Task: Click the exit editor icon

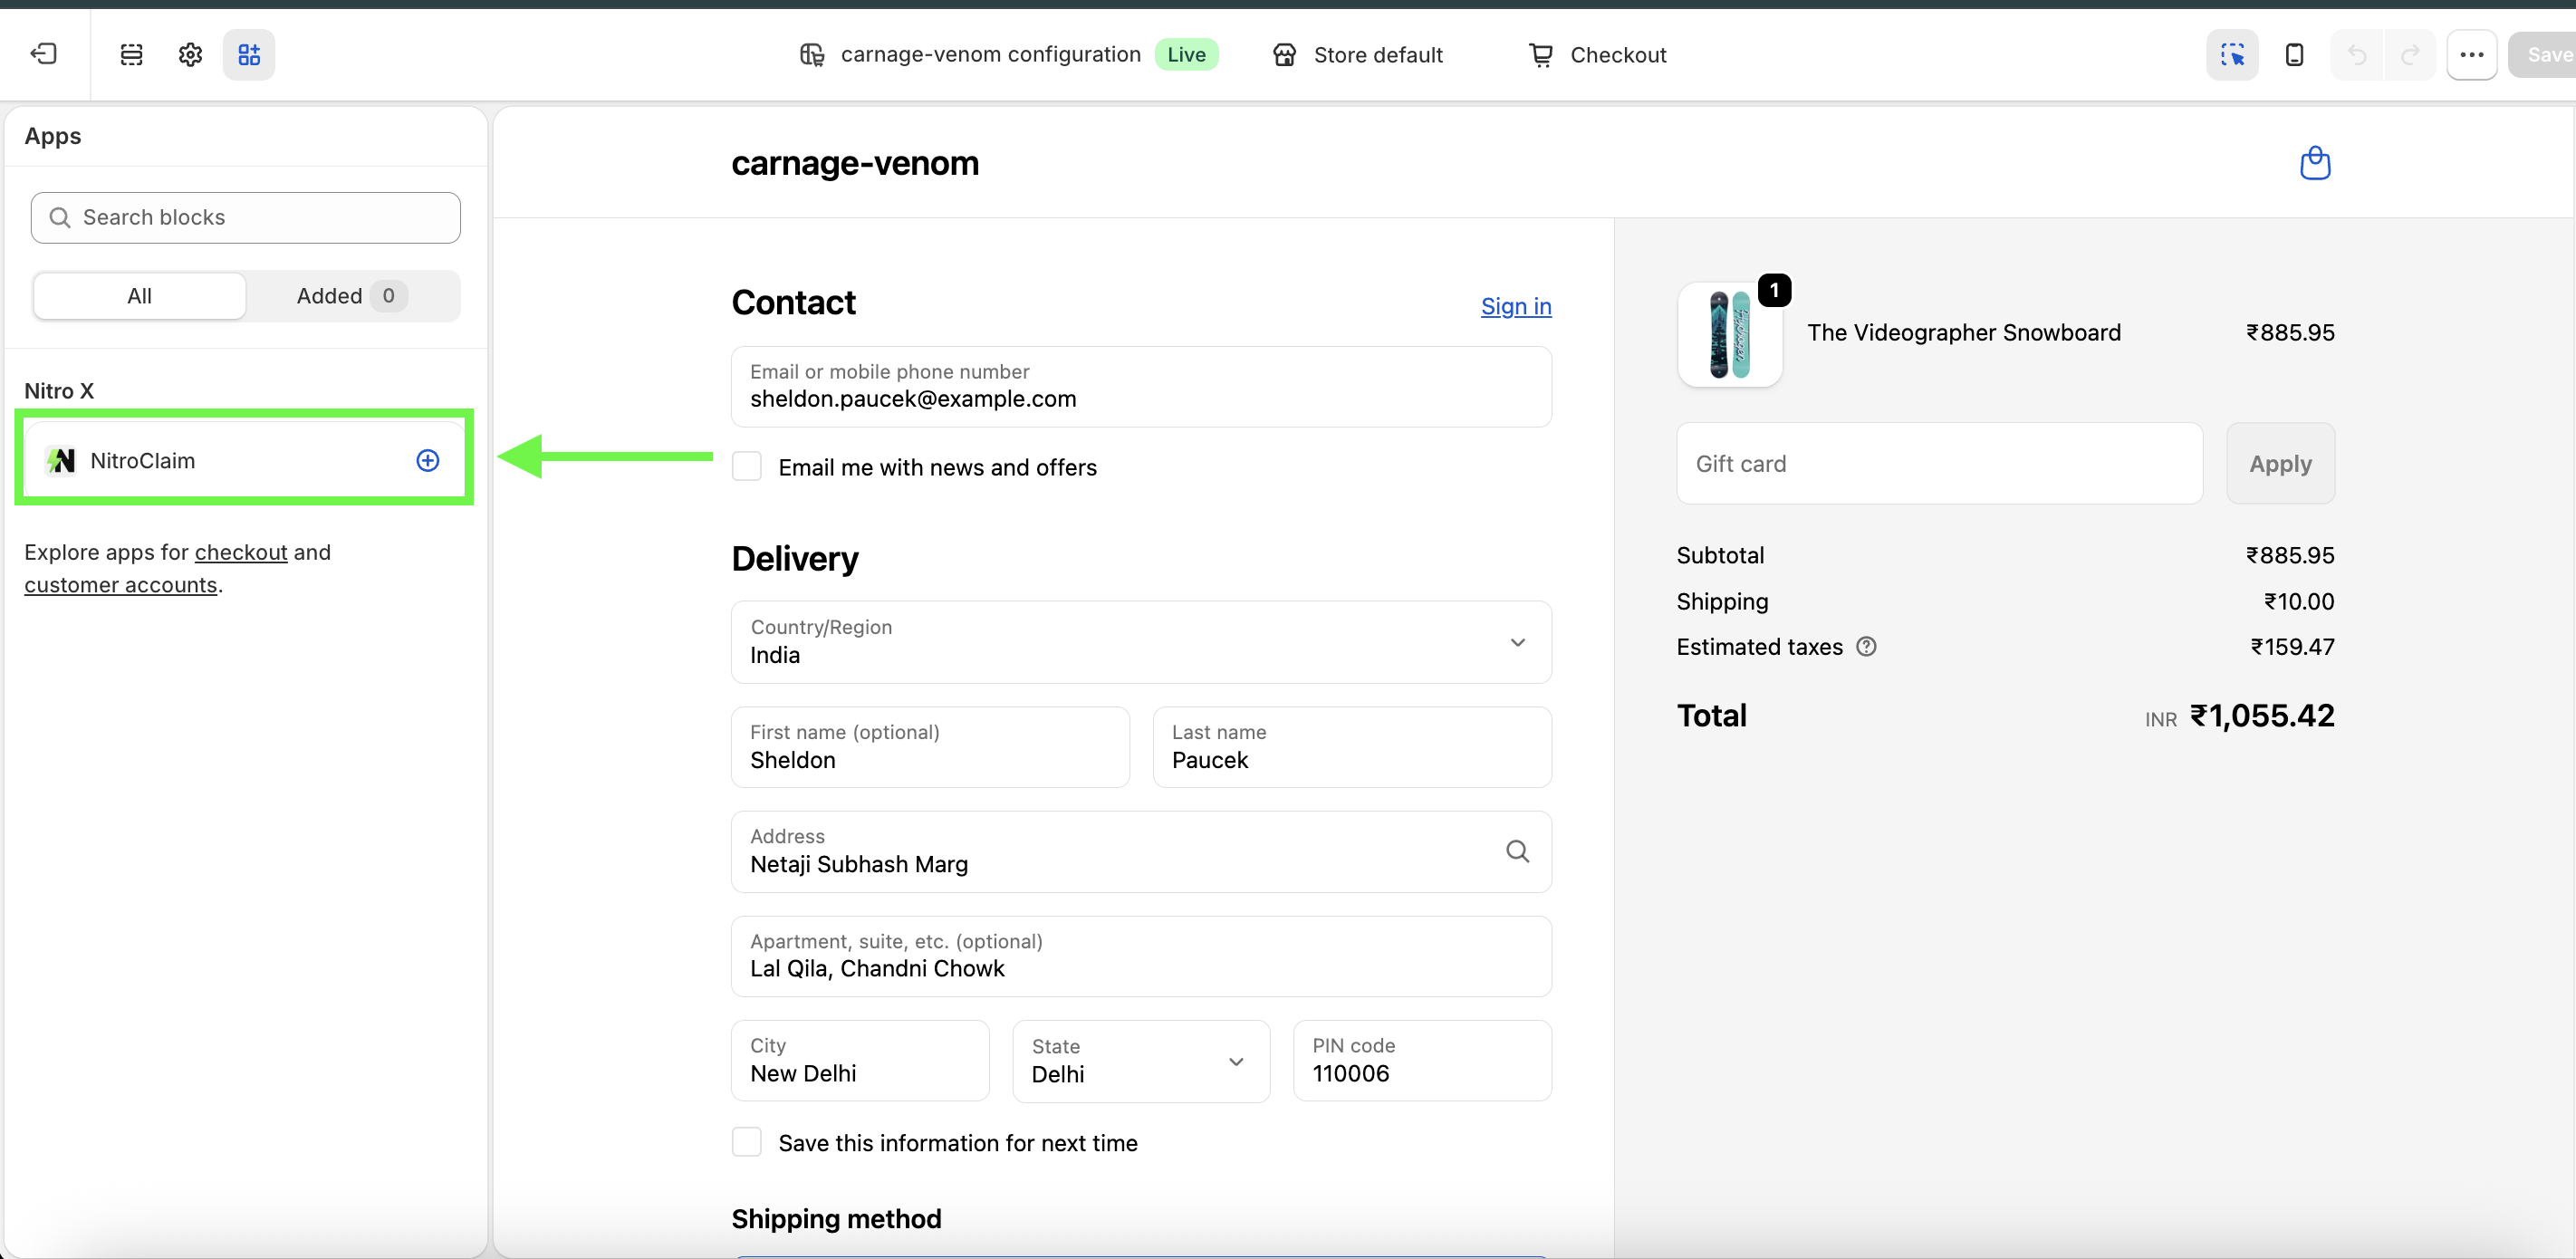Action: tap(44, 54)
